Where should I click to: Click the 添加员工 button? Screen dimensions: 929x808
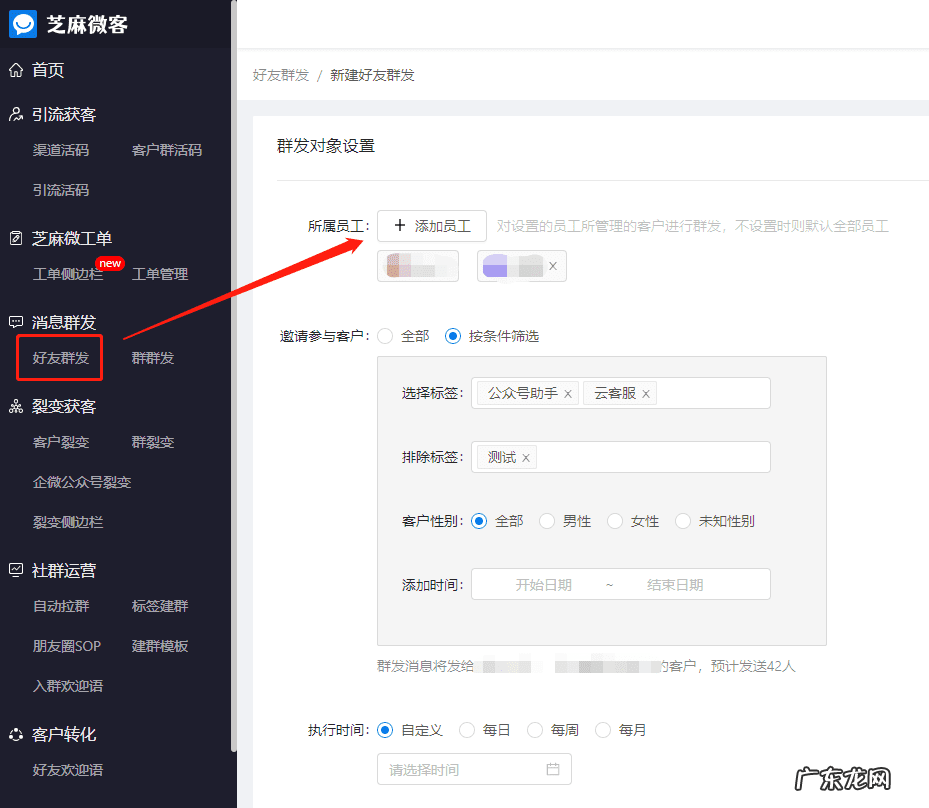431,226
